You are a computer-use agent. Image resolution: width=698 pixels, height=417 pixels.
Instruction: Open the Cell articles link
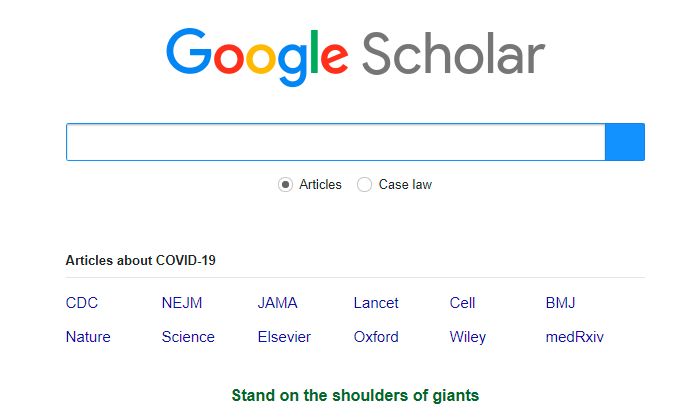coord(463,303)
